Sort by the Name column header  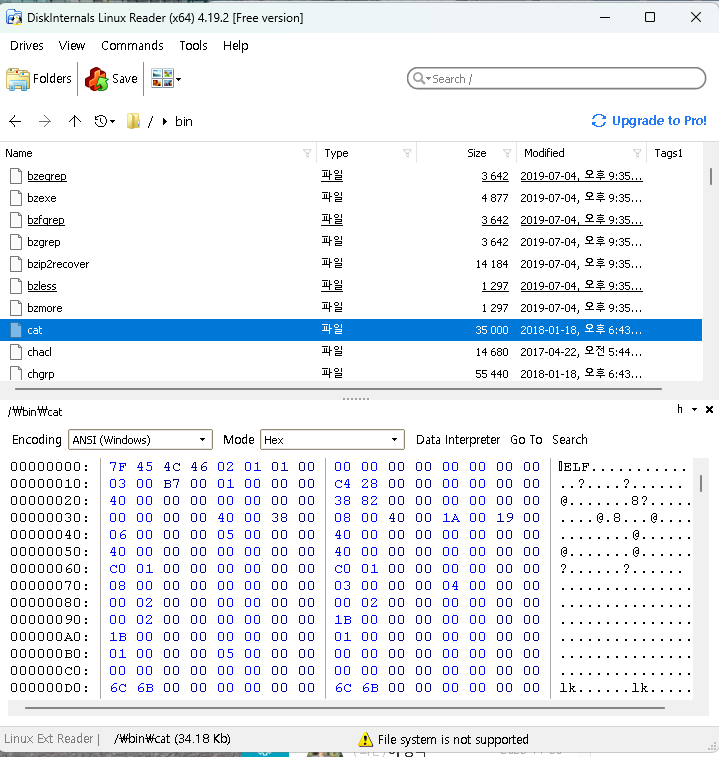click(19, 153)
